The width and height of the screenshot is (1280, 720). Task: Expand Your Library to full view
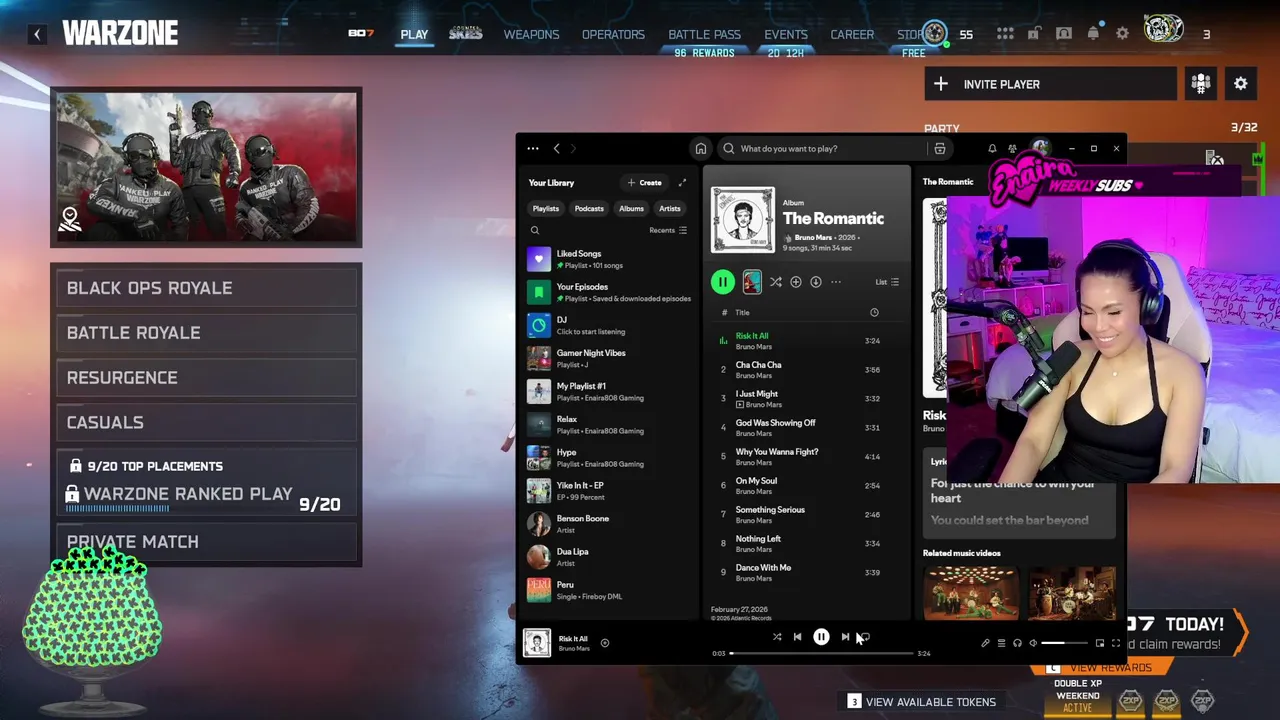tap(682, 183)
